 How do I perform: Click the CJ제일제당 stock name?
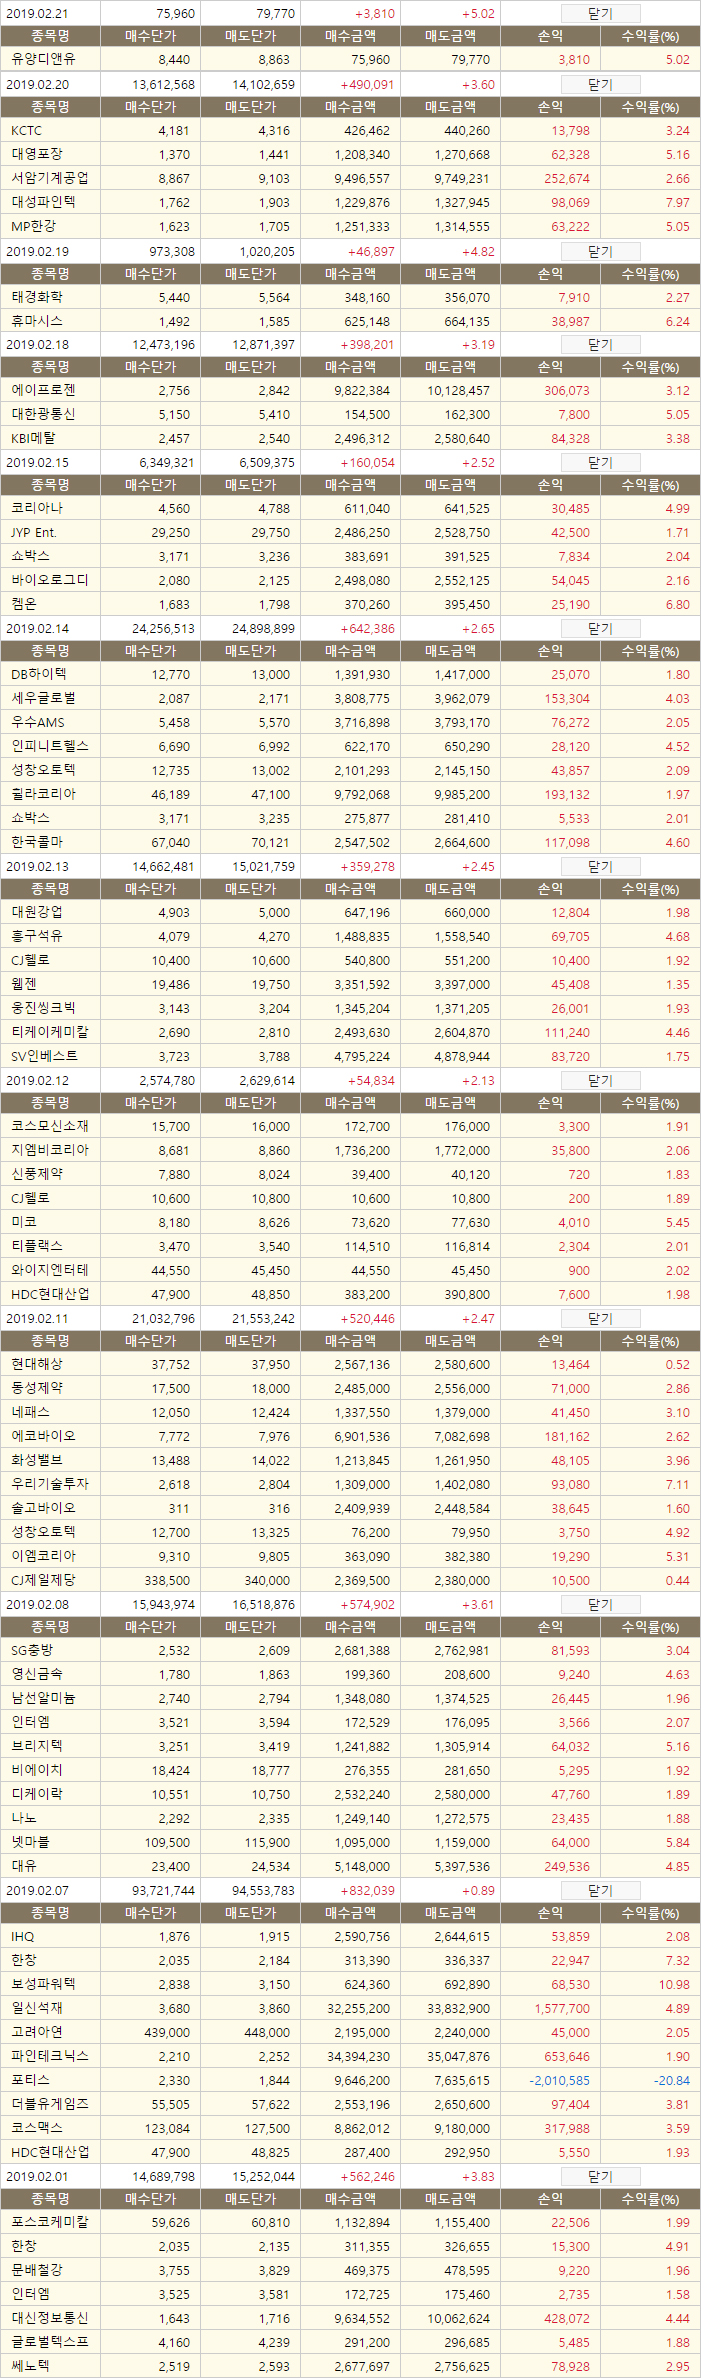click(x=43, y=1581)
